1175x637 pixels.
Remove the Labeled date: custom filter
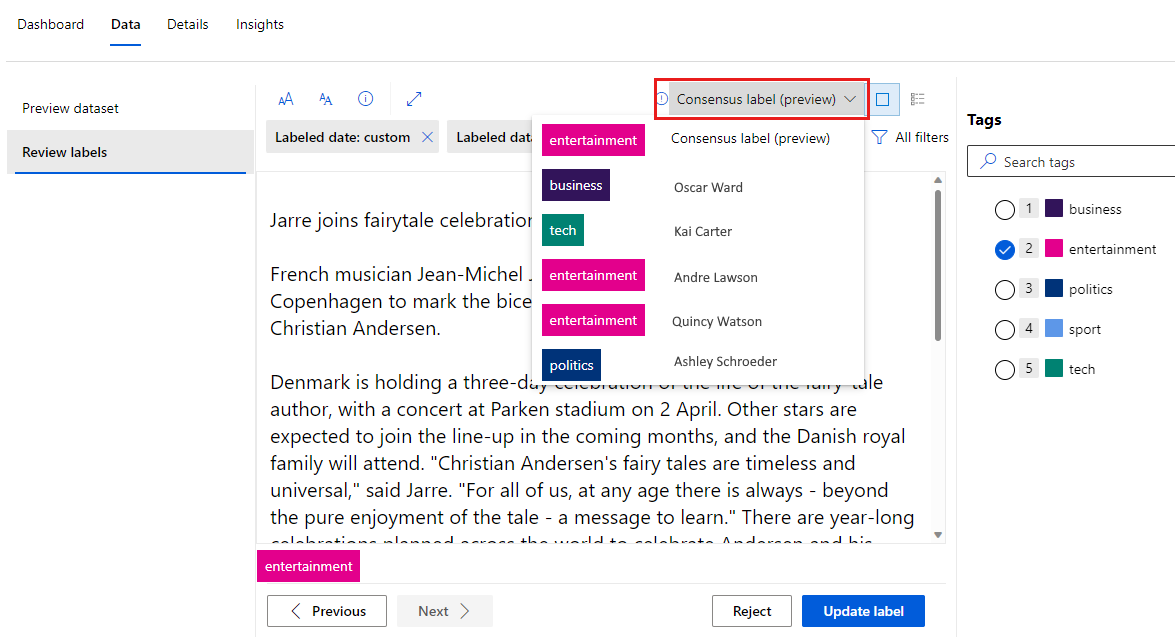coord(428,137)
